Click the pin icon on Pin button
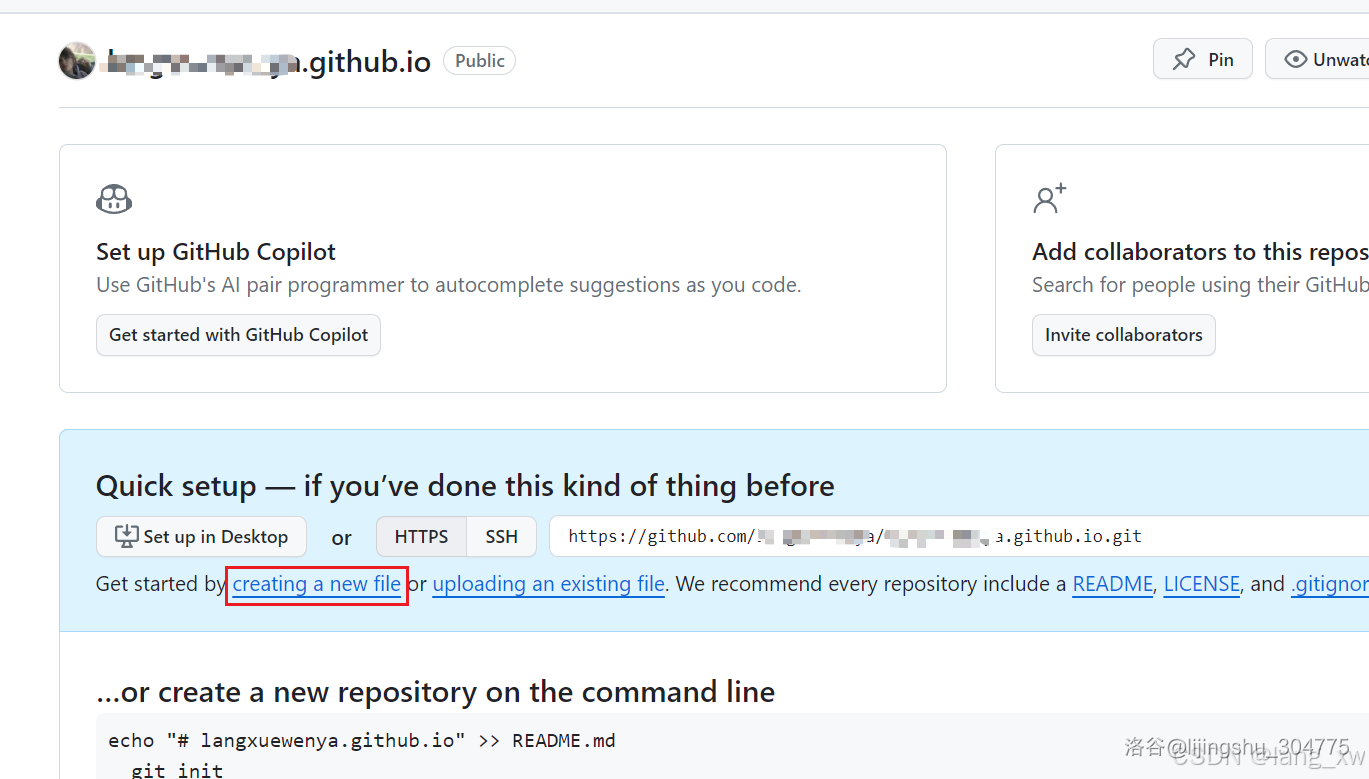1369x779 pixels. 1184,60
